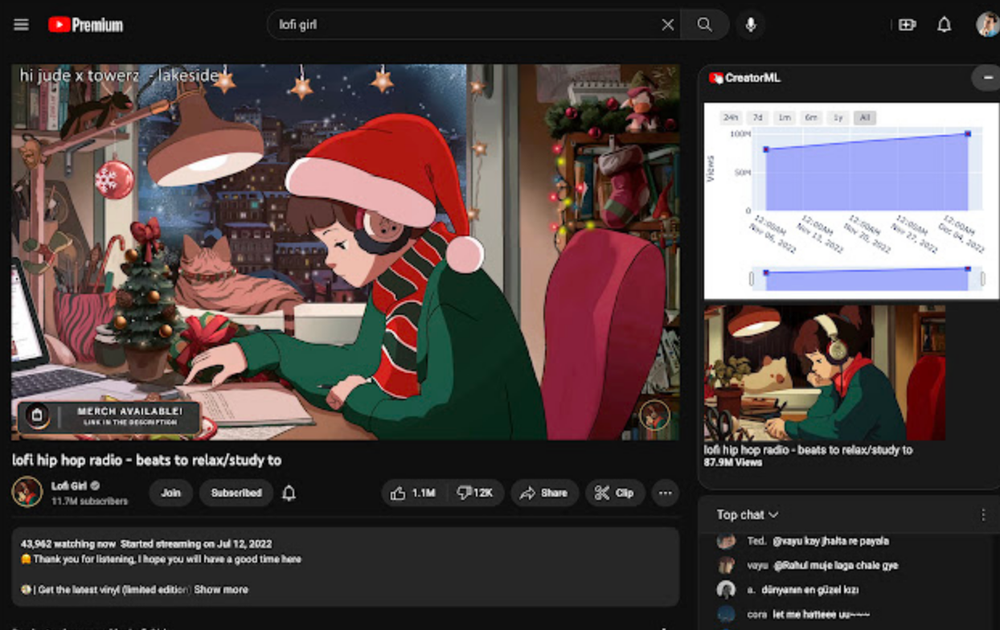1000x630 pixels.
Task: Click chat message from Ted.
Action: [817, 541]
